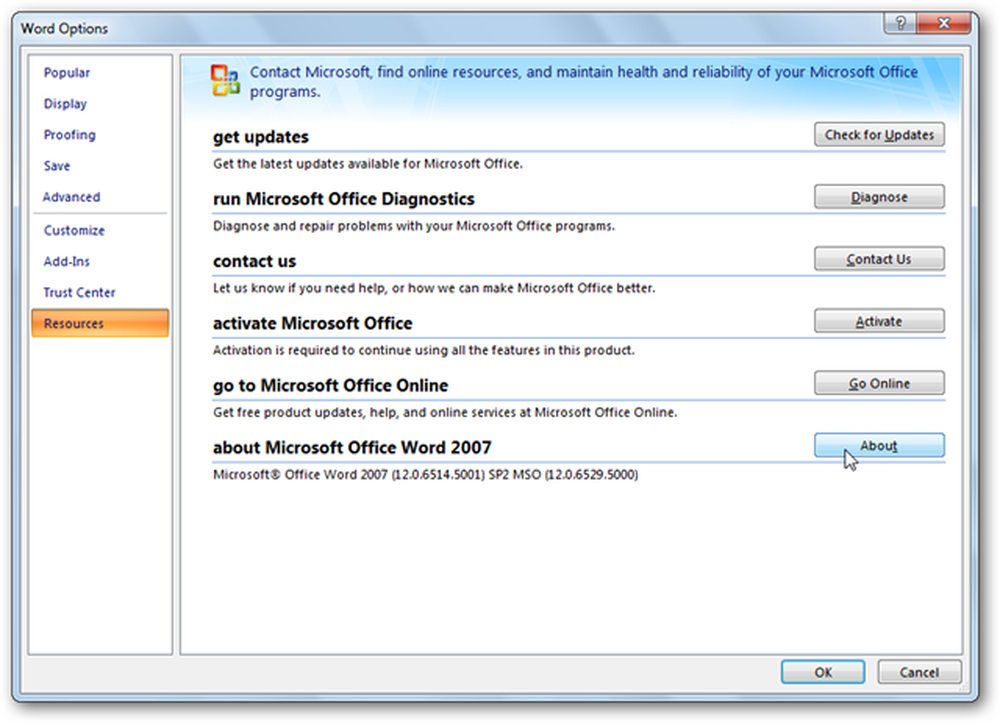Click 'Diagnose and repair problems' description
Screen dimensions: 1000x723
(414, 226)
